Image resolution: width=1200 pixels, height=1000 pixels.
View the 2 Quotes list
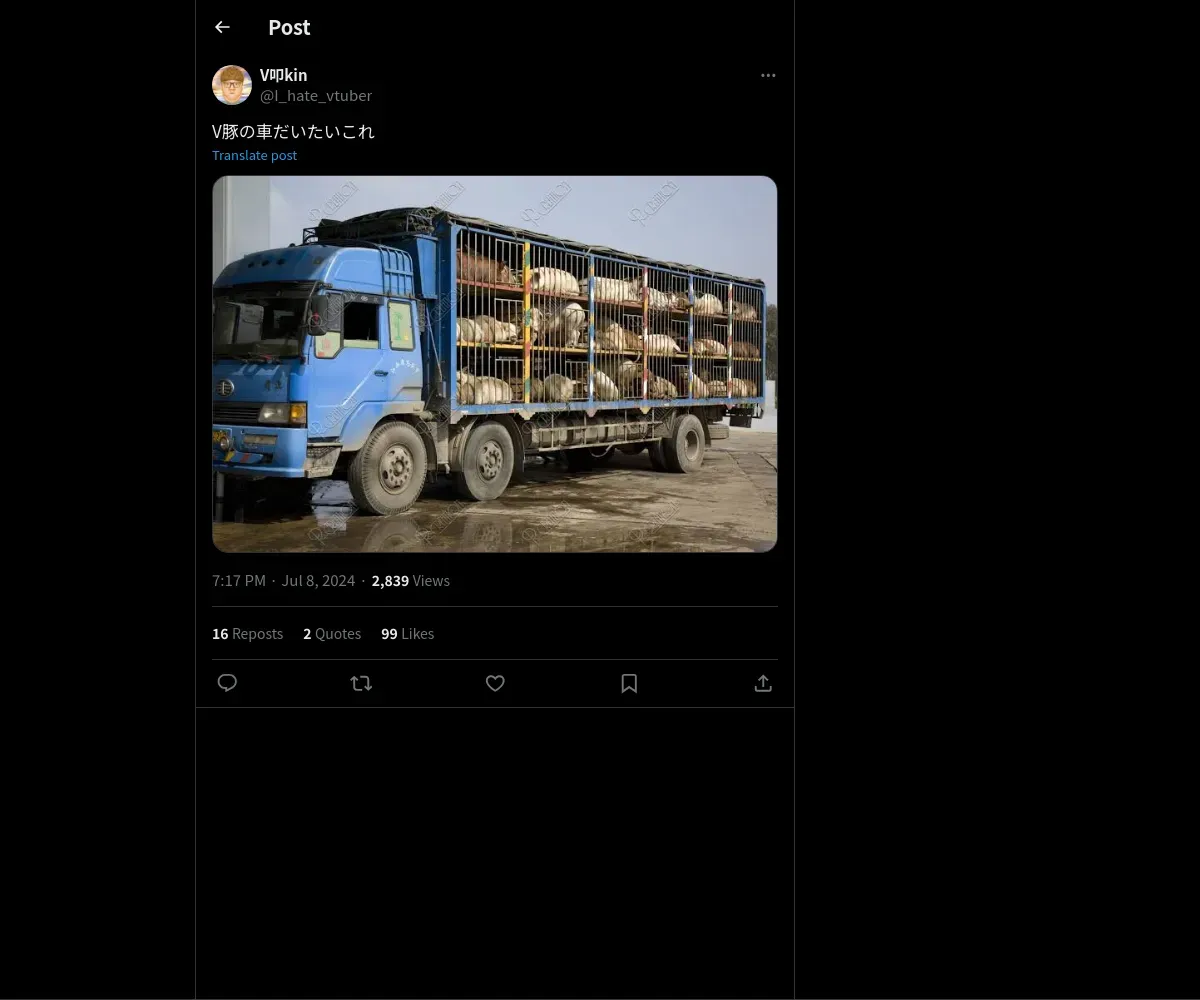click(332, 634)
